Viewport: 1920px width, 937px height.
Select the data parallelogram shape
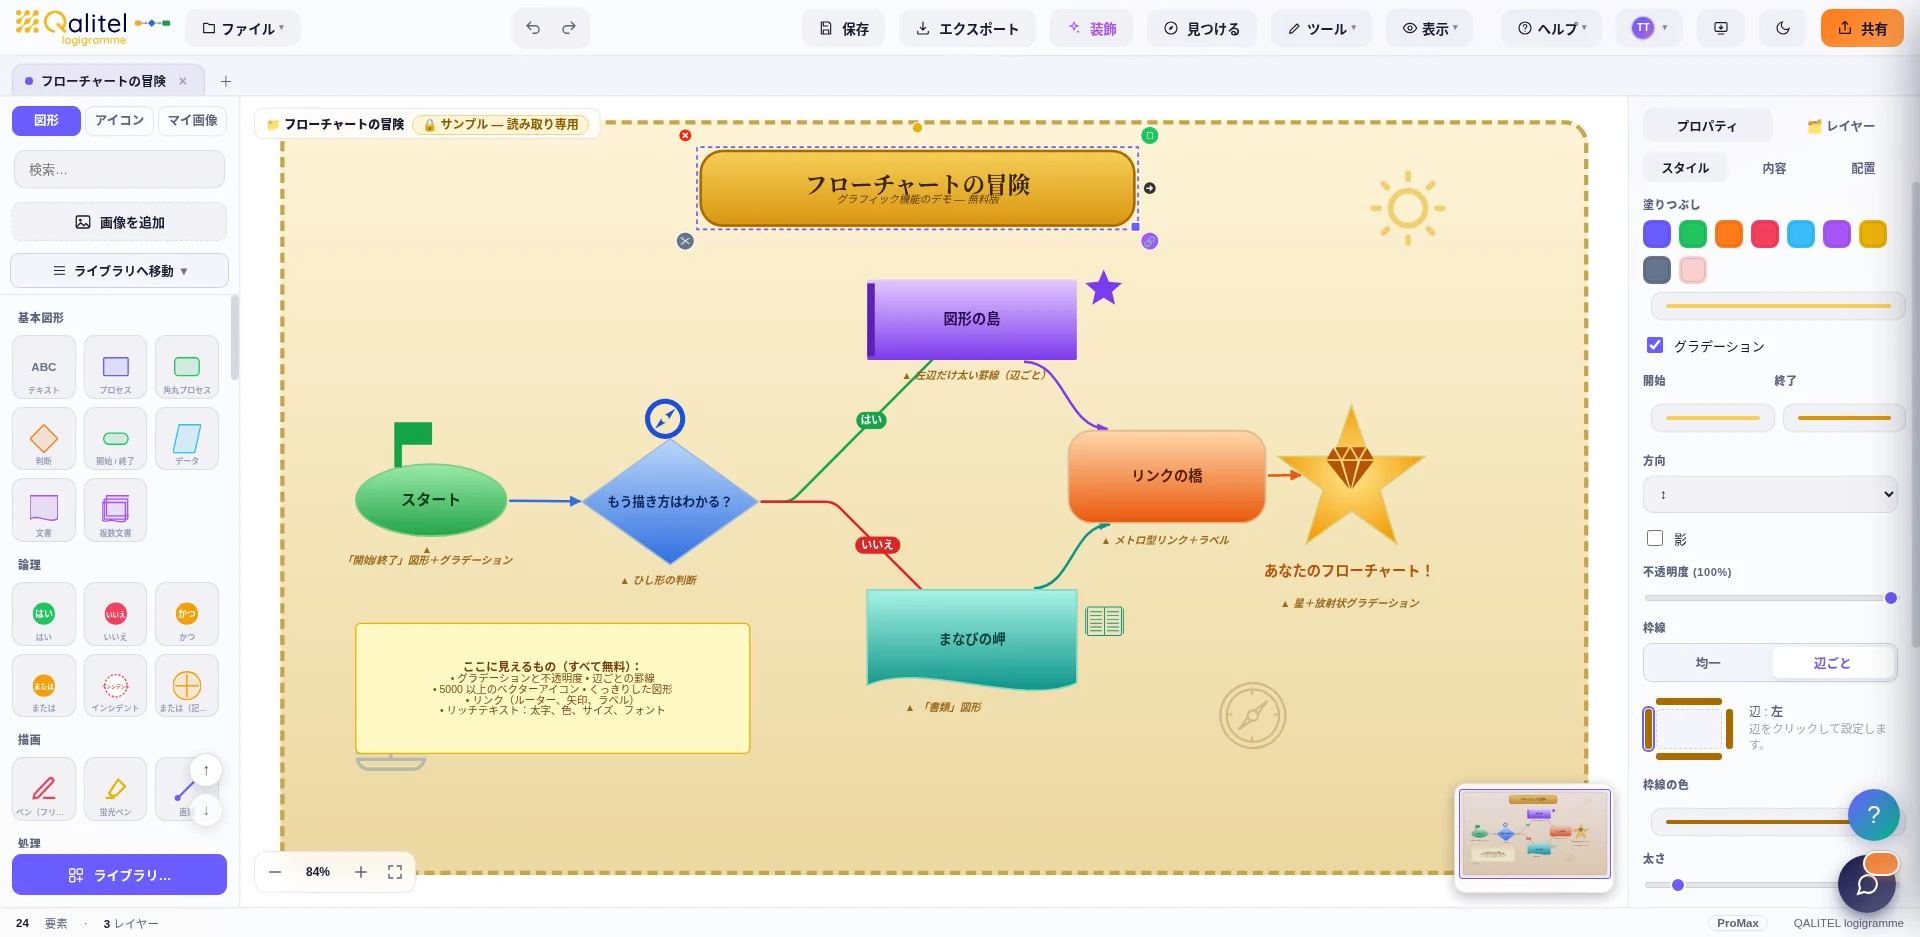click(x=187, y=439)
